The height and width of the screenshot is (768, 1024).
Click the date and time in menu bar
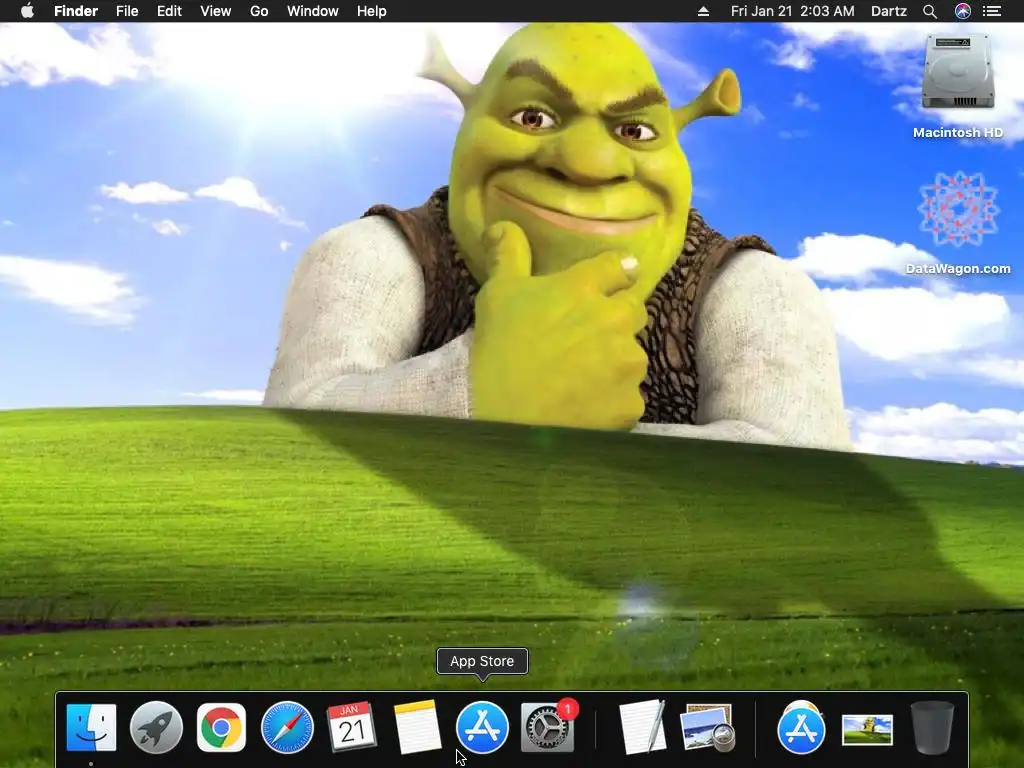click(x=793, y=11)
